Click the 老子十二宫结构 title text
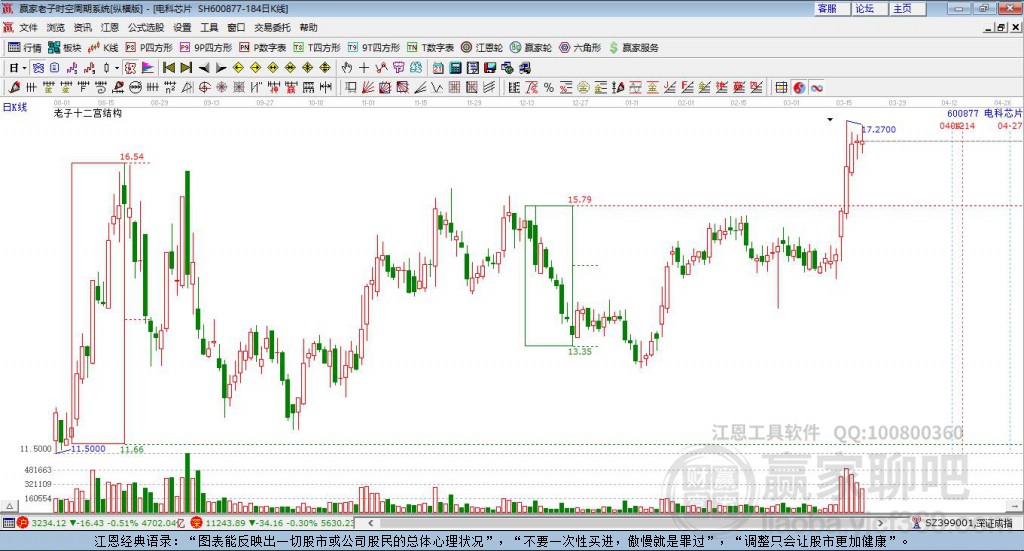Screen dimensions: 1024x551 pyautogui.click(x=88, y=113)
